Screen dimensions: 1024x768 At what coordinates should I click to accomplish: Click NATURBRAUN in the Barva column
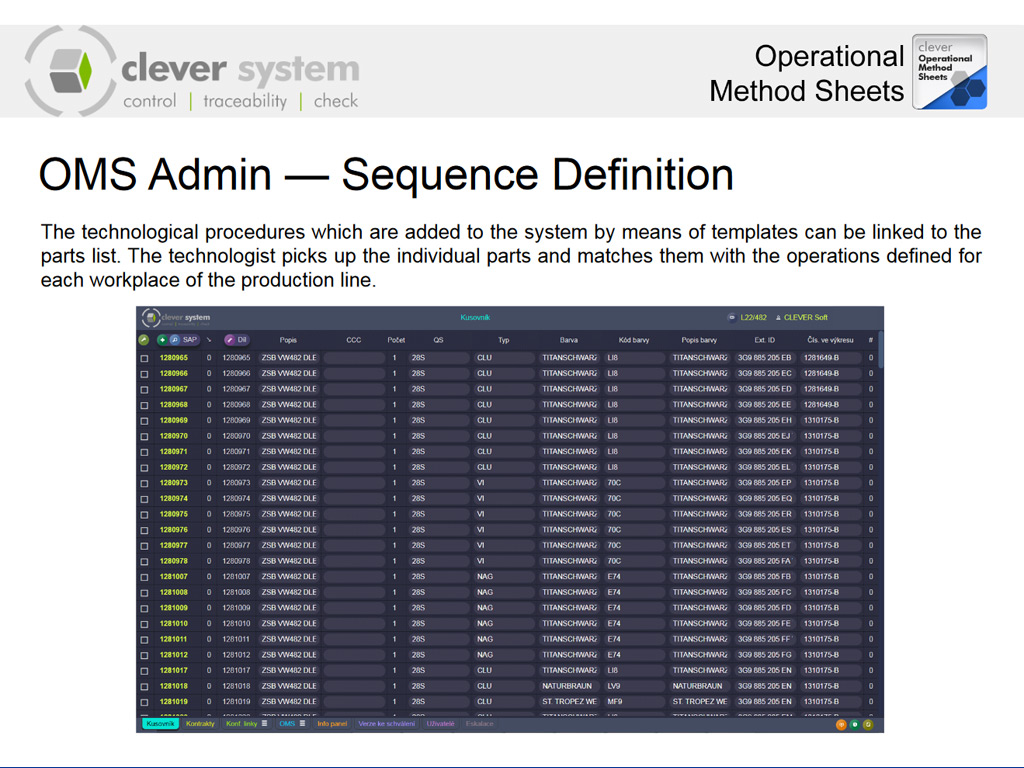pos(568,686)
